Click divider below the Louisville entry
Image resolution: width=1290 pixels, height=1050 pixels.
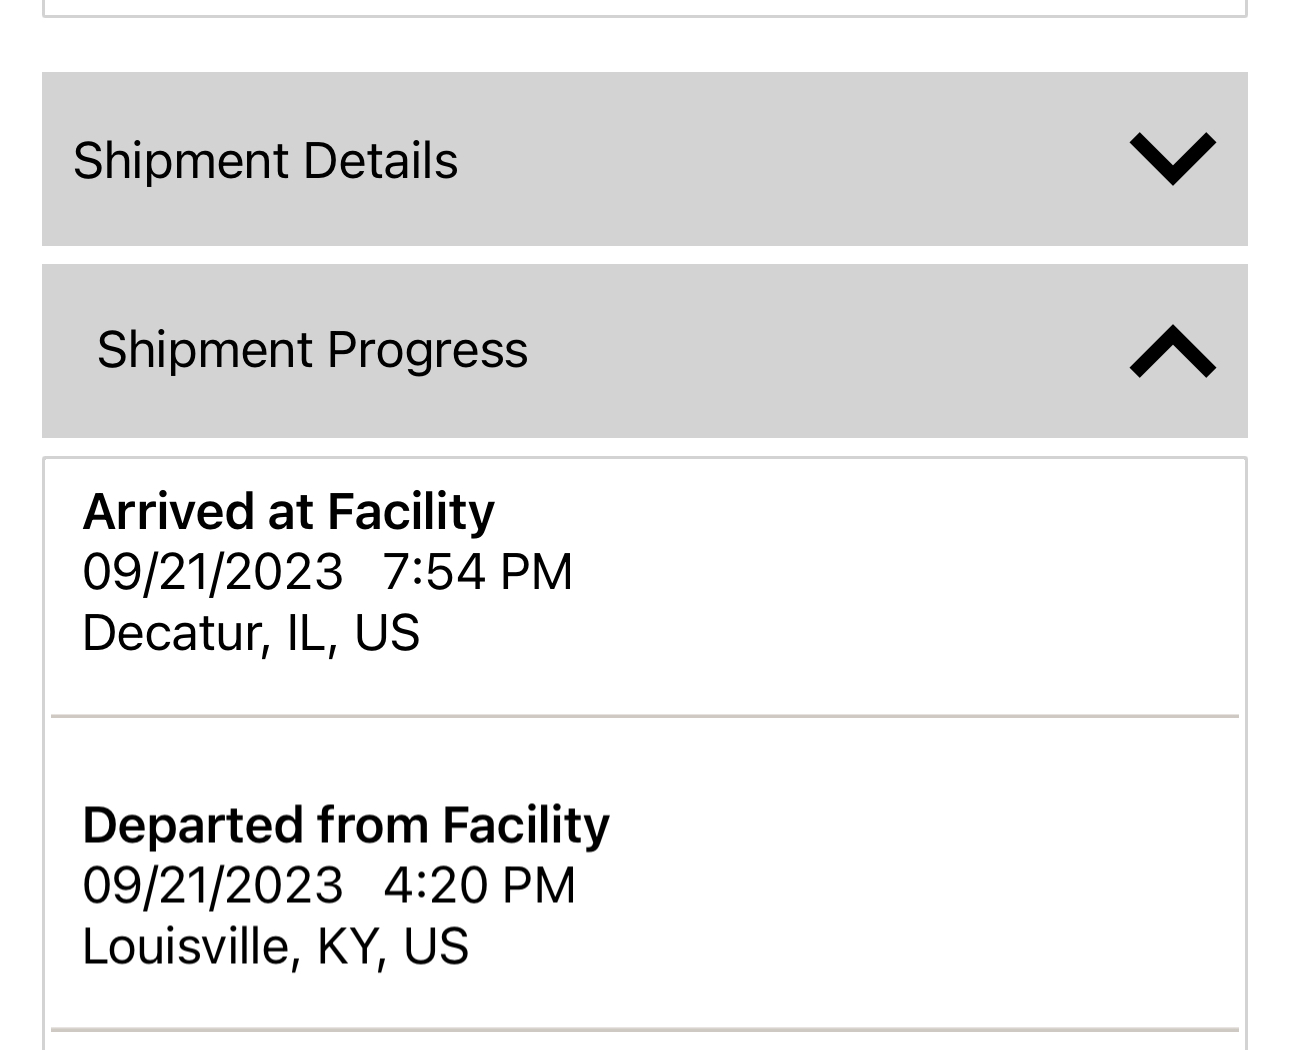pos(644,1029)
